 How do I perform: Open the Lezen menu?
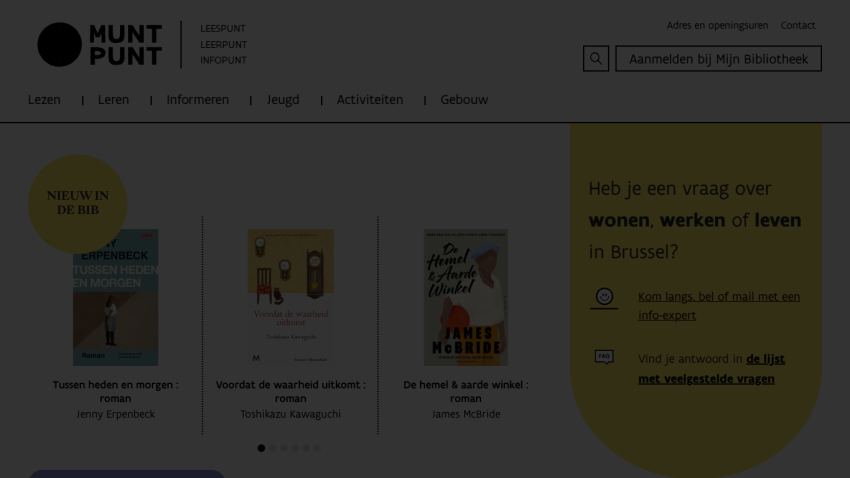pos(44,100)
